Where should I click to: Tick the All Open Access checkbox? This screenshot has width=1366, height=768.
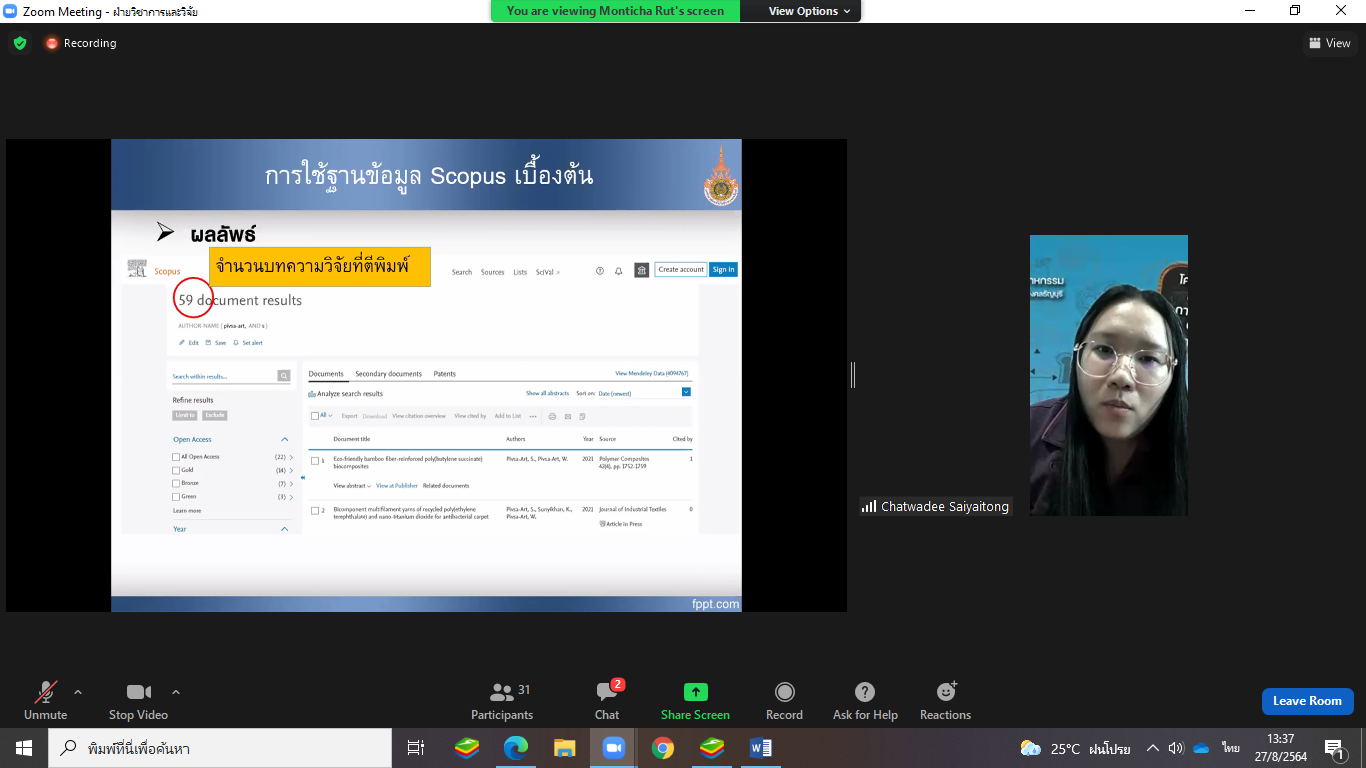[x=176, y=457]
